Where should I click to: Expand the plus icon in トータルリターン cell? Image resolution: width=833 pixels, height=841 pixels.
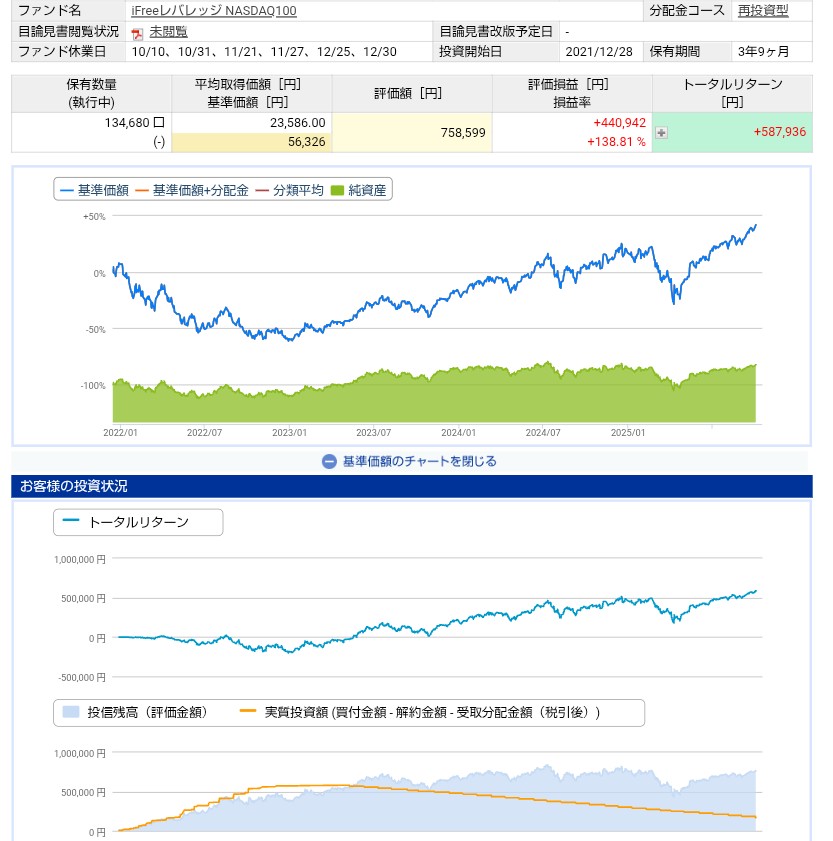tap(661, 132)
